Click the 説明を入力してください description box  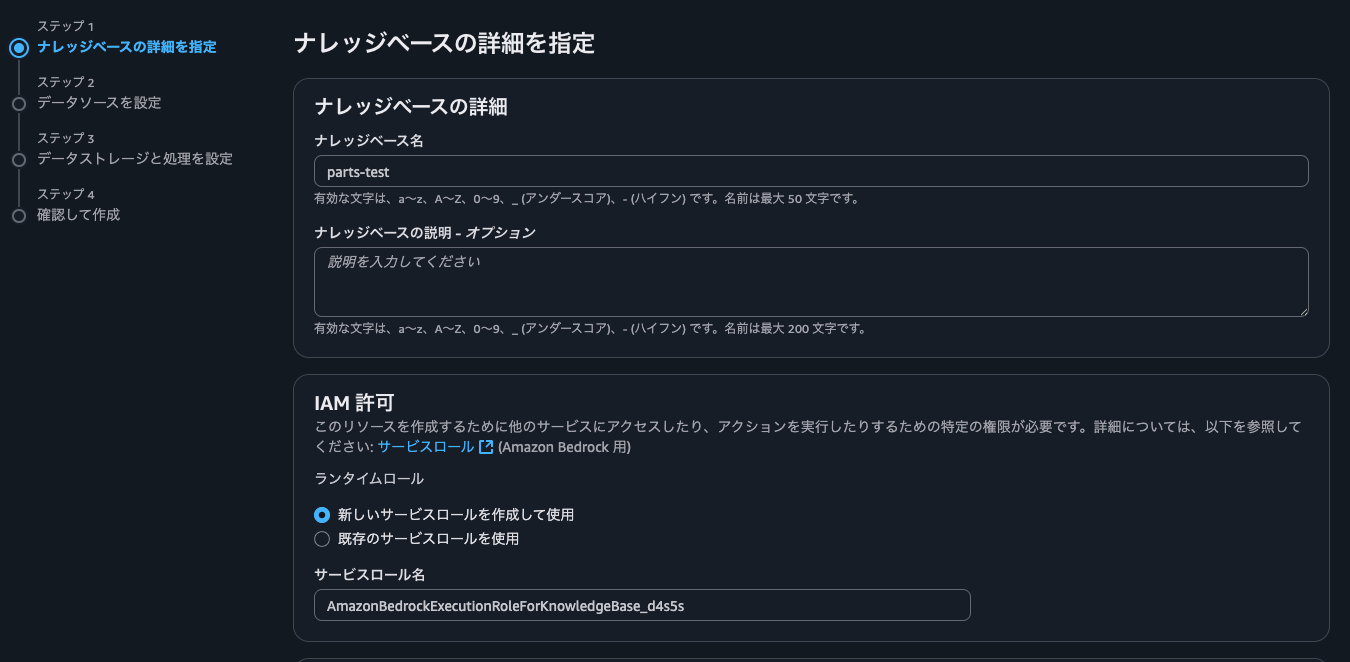coord(810,282)
